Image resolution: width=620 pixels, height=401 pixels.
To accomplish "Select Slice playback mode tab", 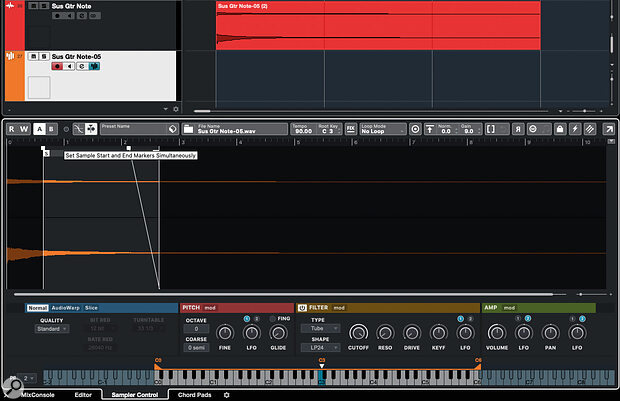I will 91,308.
